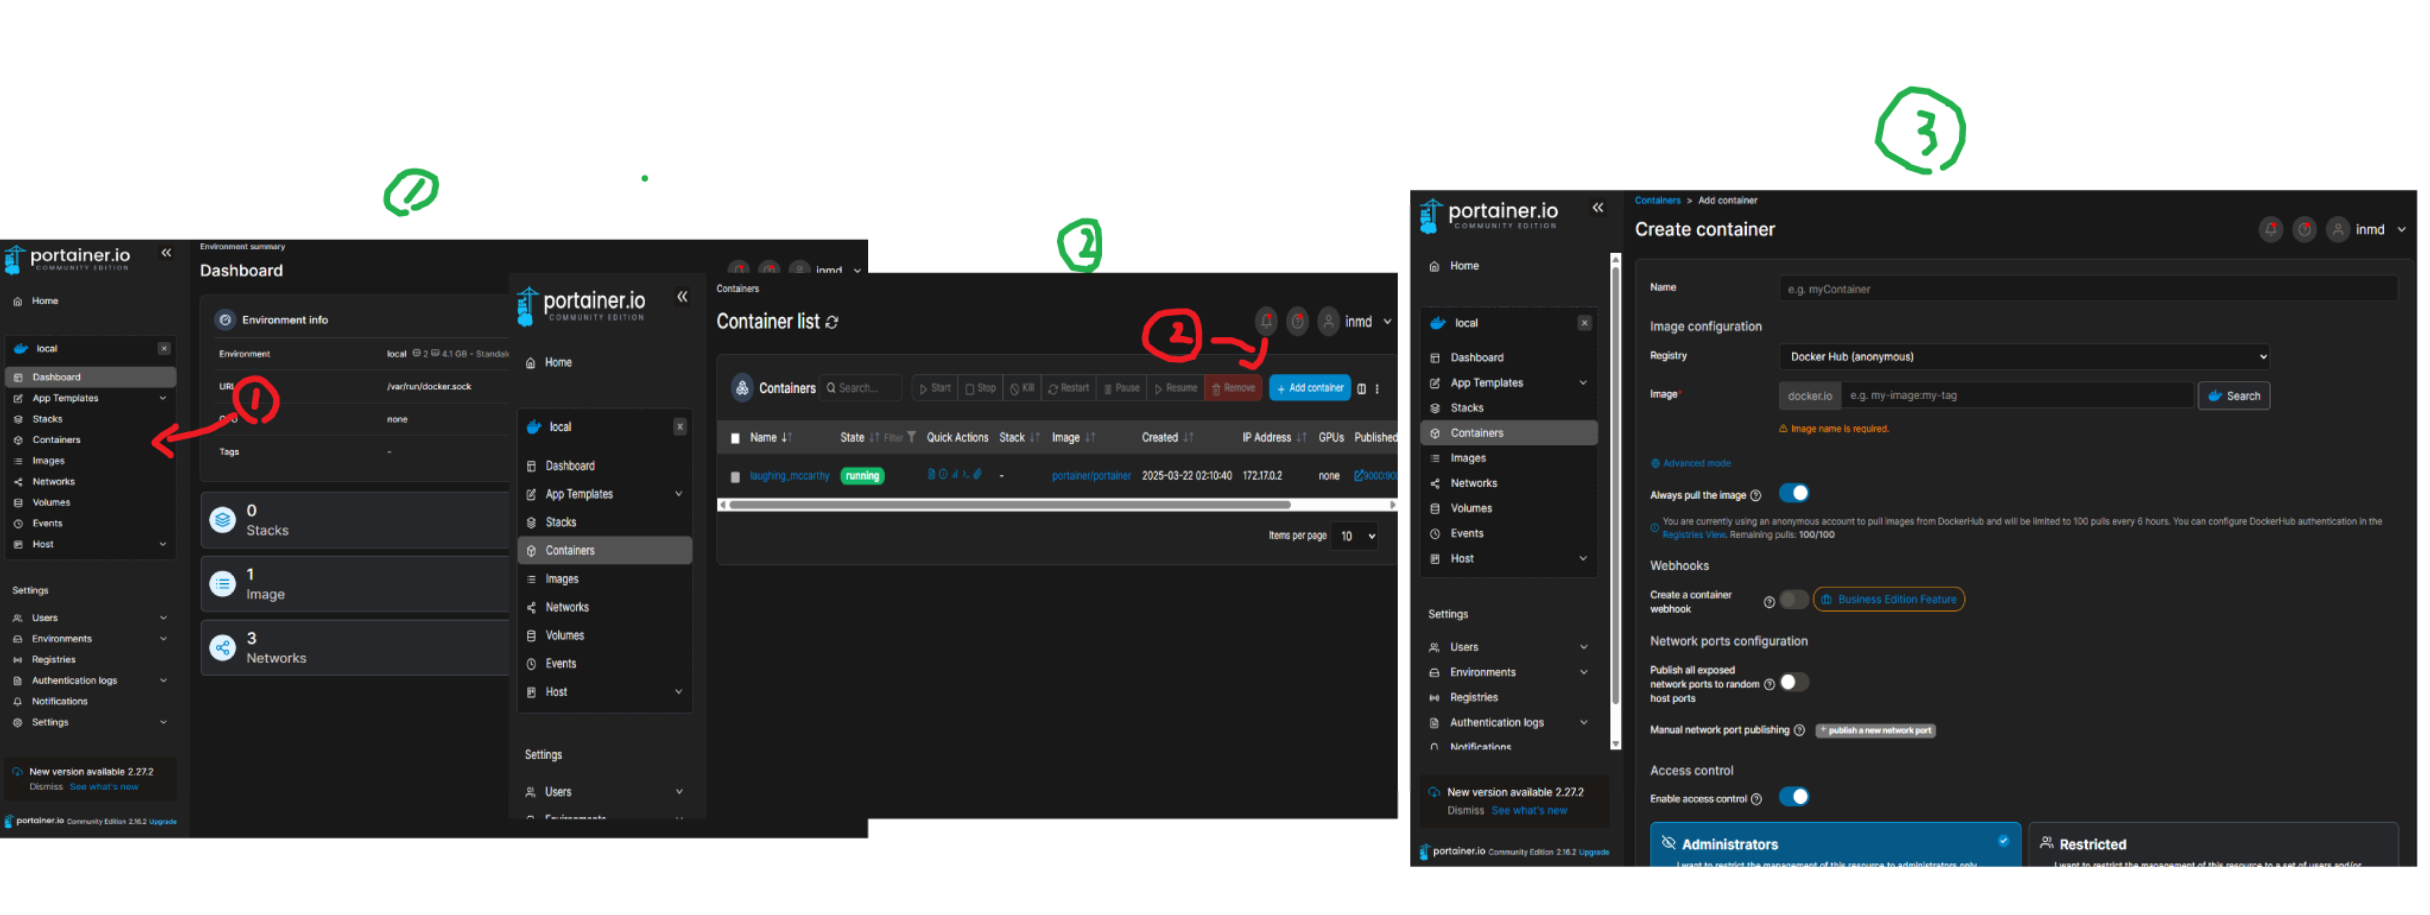Click the red Remove button with trash icon
This screenshot has height=915, width=2430.
pyautogui.click(x=1234, y=388)
